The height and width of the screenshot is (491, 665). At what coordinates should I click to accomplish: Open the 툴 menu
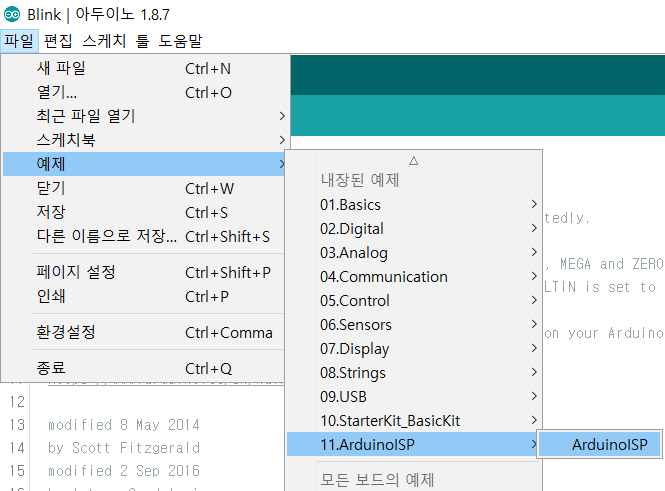(x=142, y=41)
